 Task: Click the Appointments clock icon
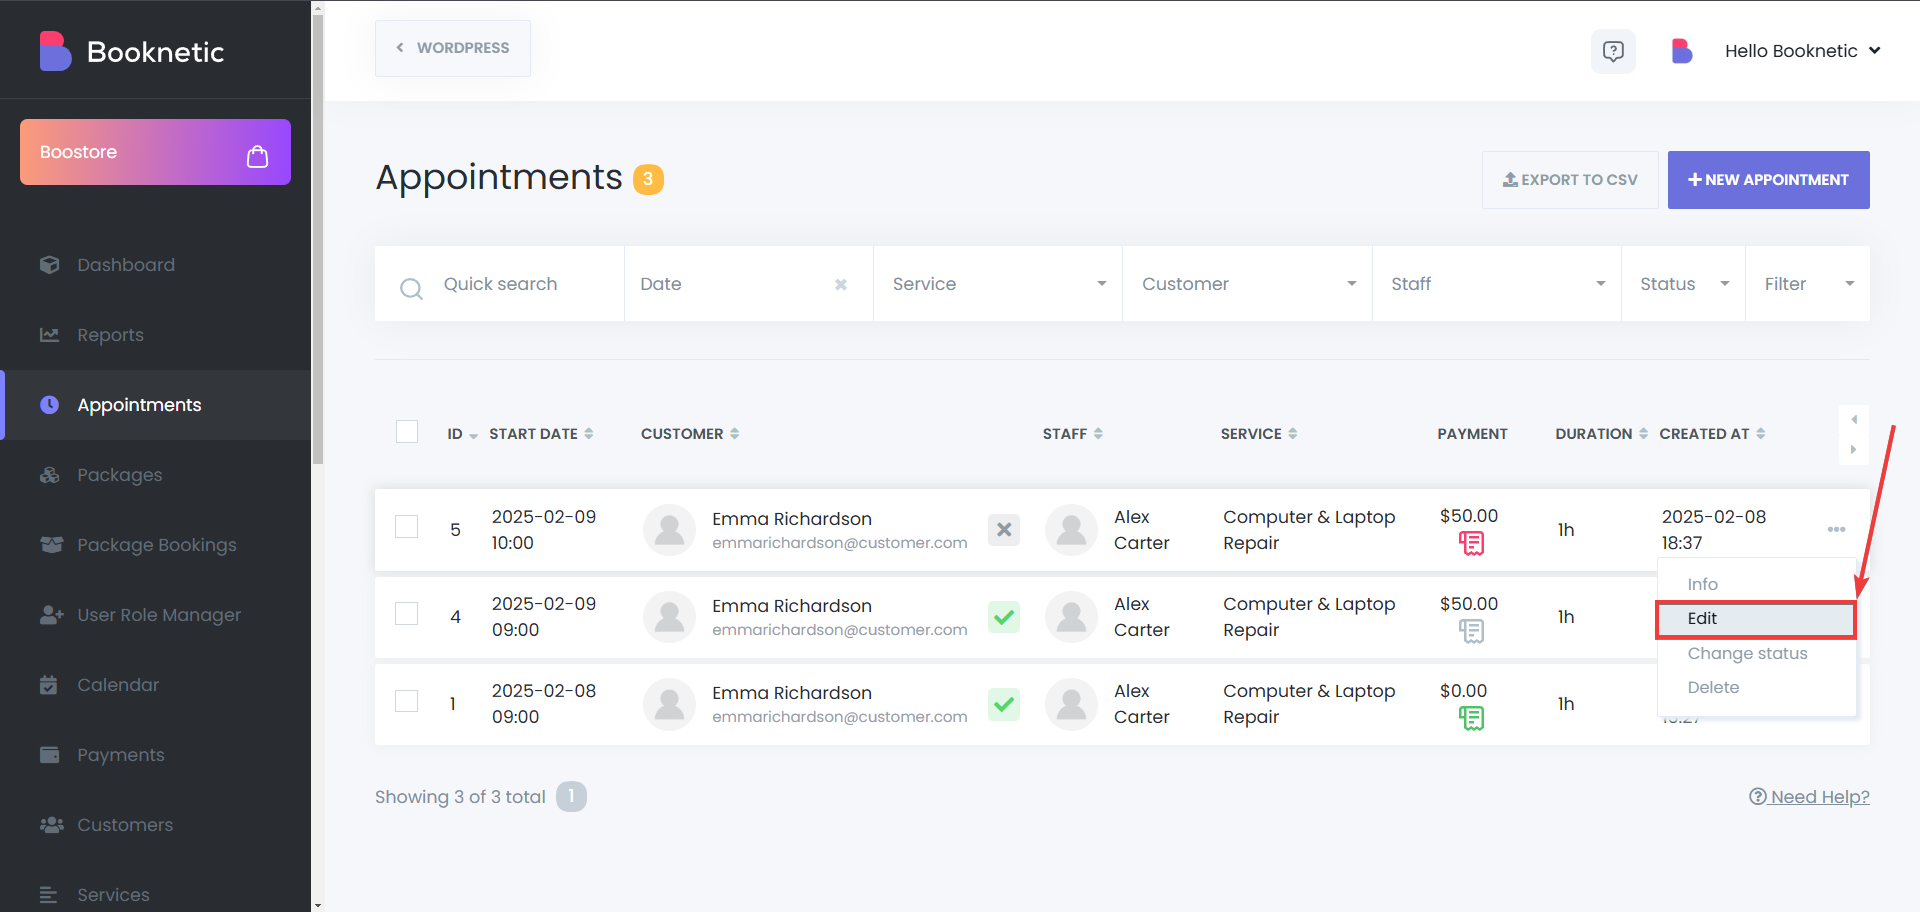click(49, 405)
